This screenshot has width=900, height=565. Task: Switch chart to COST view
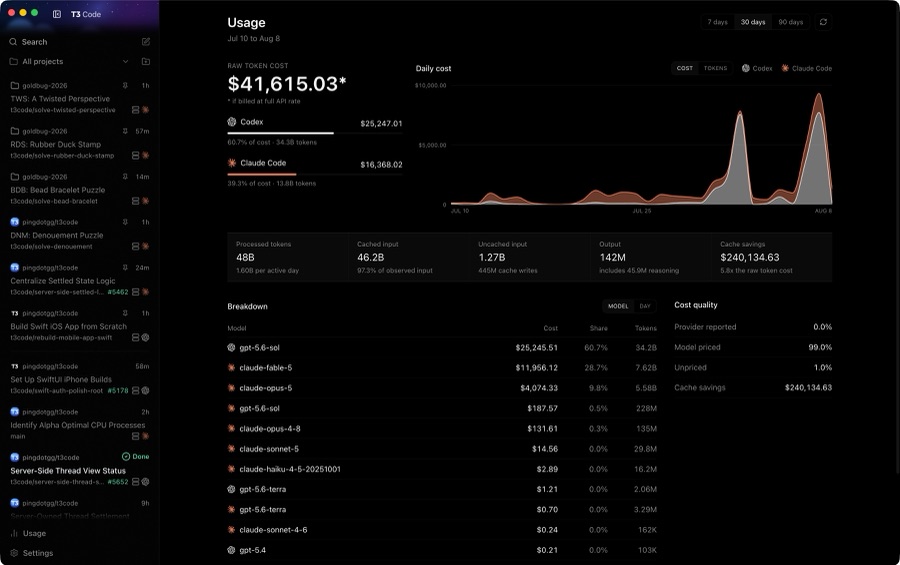point(685,68)
